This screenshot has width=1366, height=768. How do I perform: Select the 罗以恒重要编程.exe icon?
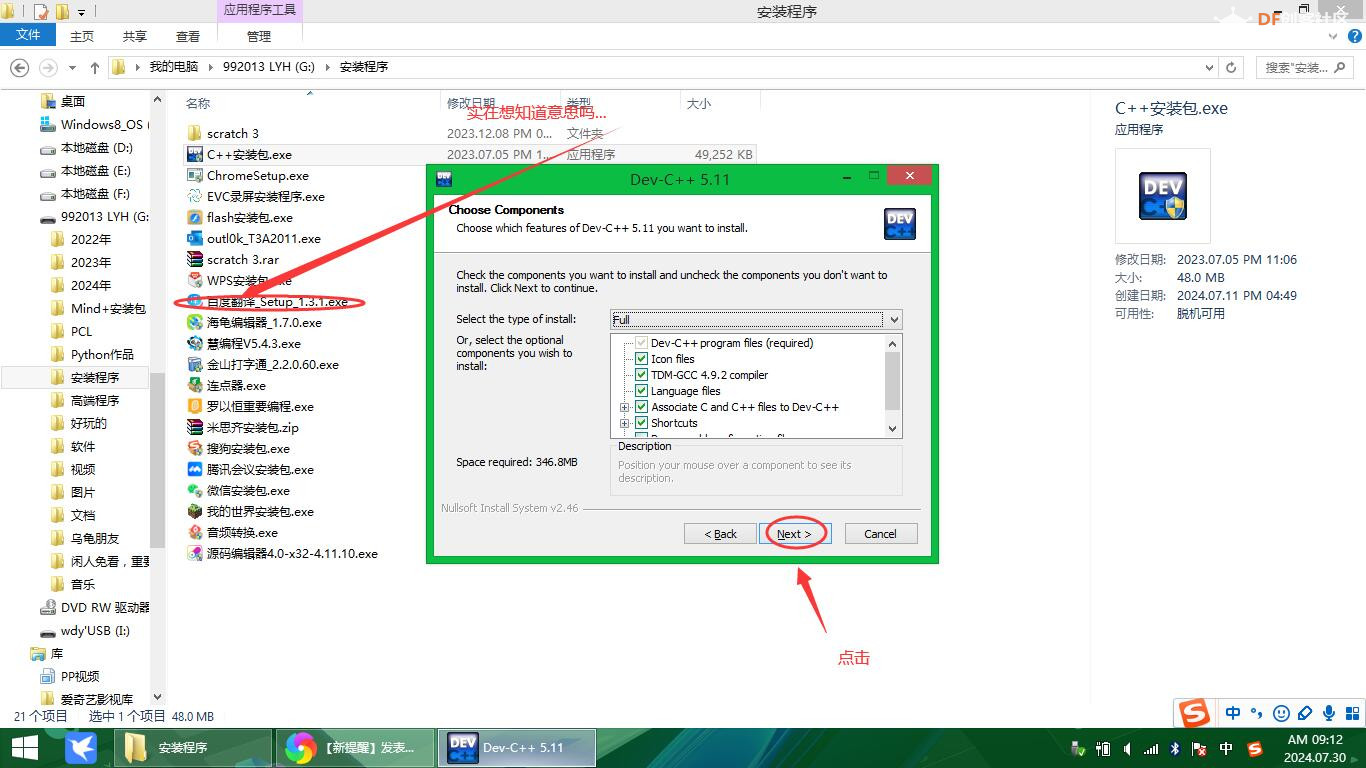click(195, 406)
